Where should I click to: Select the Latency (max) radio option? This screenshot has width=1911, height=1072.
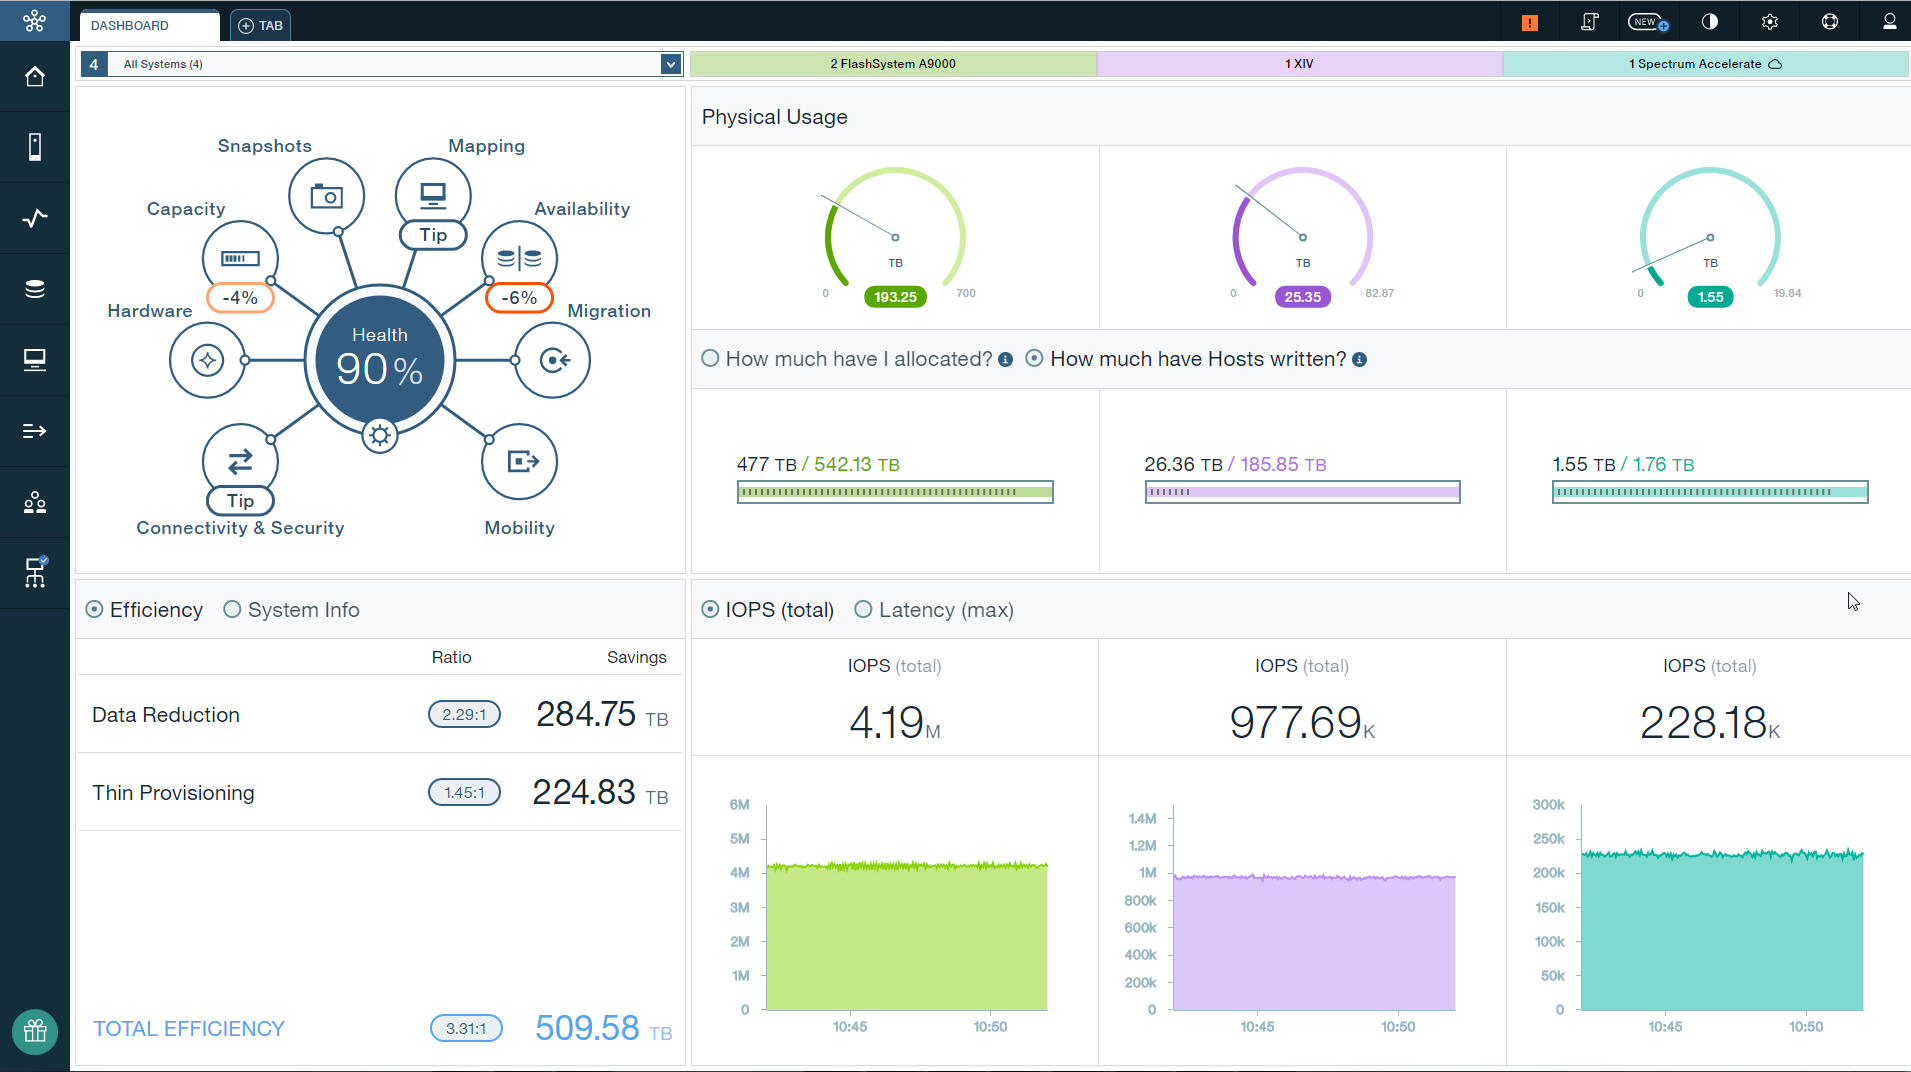(863, 609)
